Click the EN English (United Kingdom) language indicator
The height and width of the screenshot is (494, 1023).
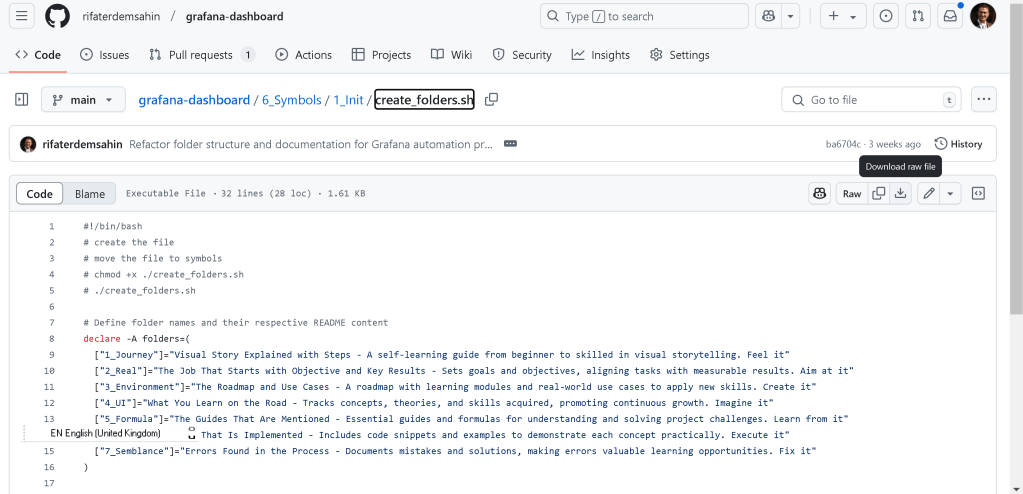coord(105,433)
